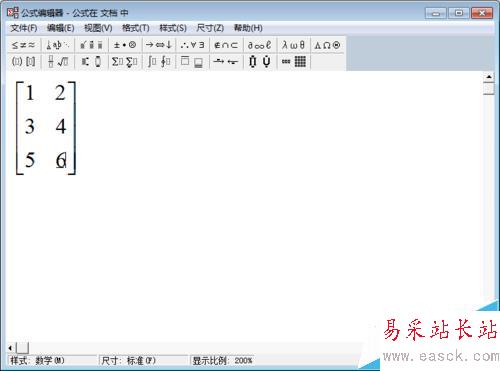Image resolution: width=500 pixels, height=371 pixels.
Task: Open the 帮助(H) menu
Action: point(248,28)
